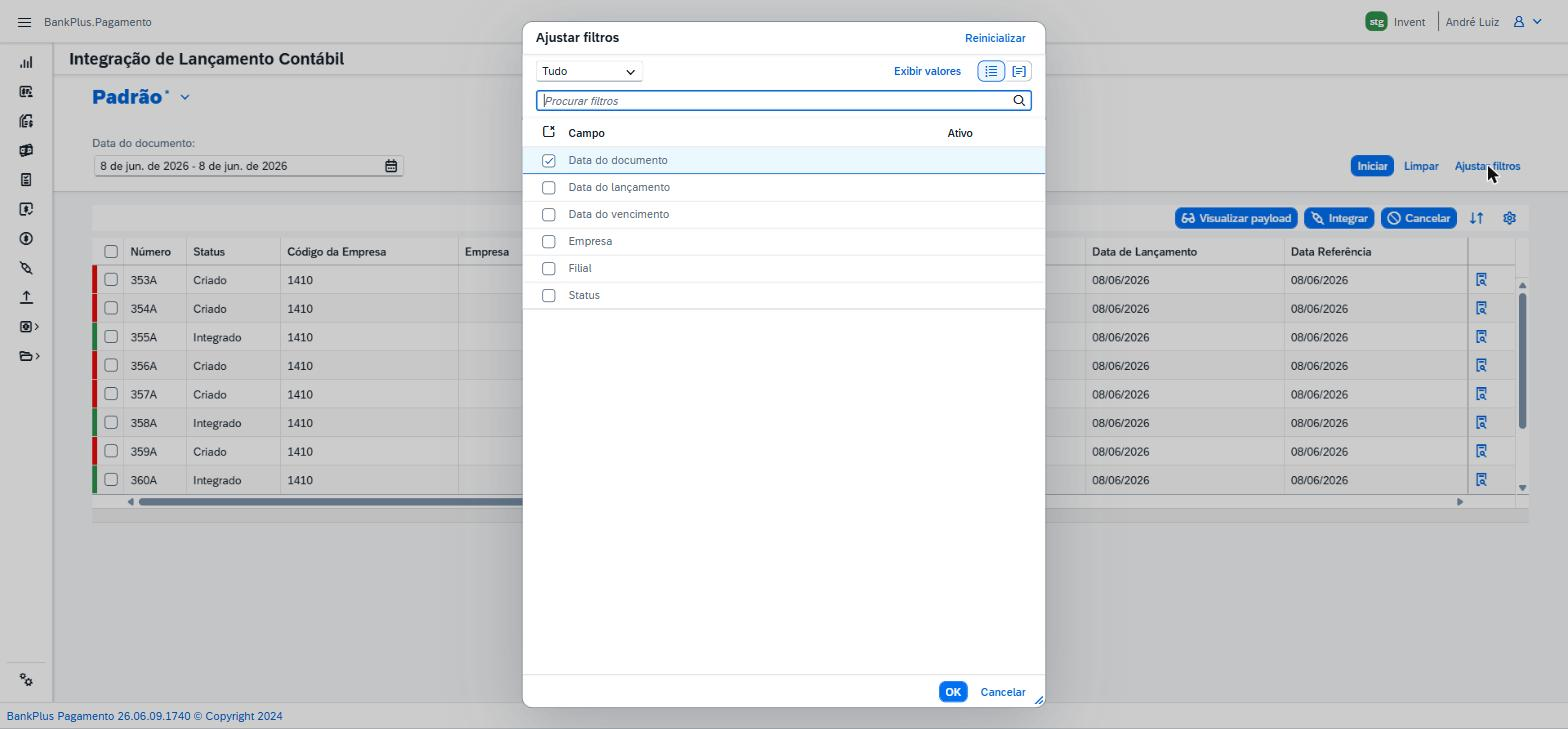1568x729 pixels.
Task: Switch to list view in filter dialog
Action: click(991, 71)
